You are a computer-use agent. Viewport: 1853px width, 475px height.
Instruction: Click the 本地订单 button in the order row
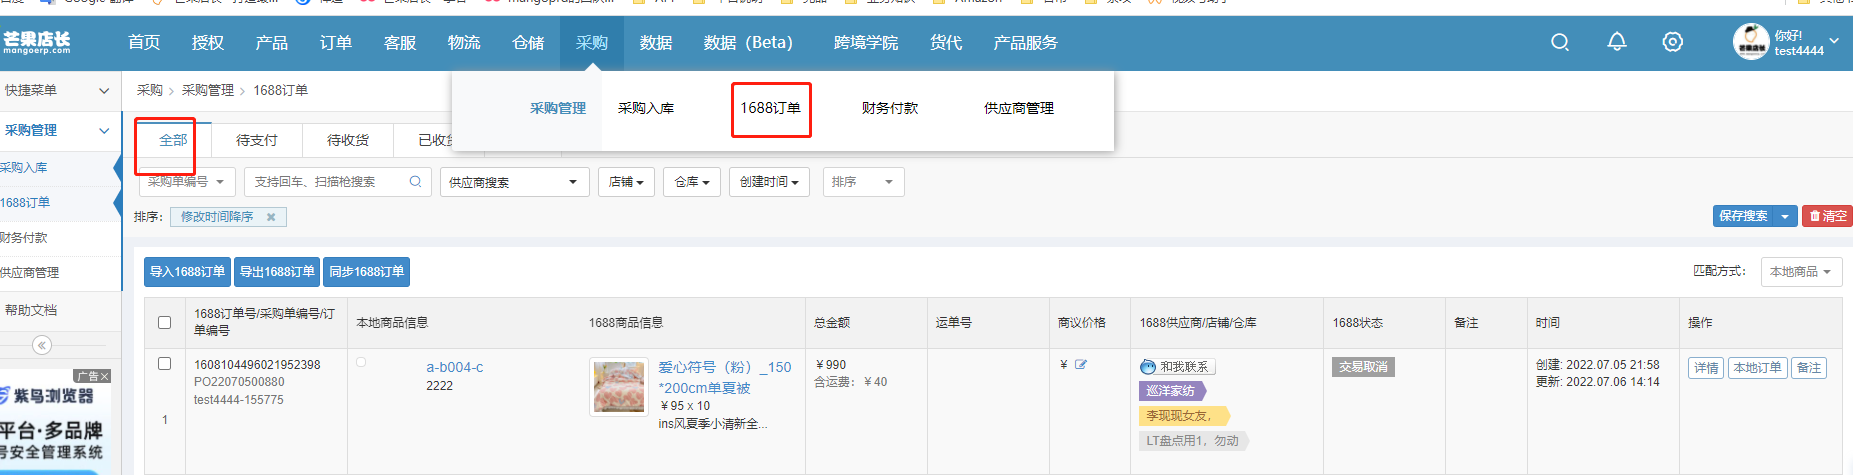coord(1757,368)
